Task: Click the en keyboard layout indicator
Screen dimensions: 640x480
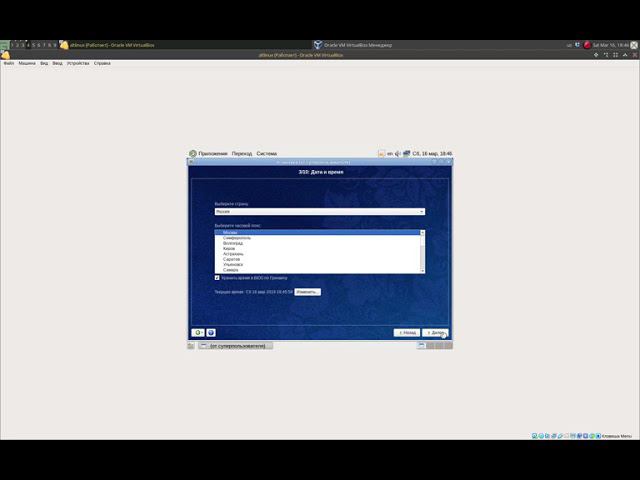Action: pos(390,153)
